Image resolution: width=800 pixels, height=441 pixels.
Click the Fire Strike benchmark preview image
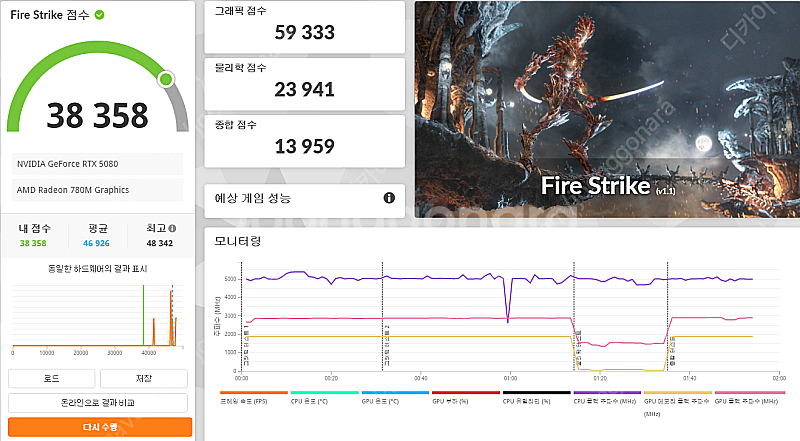(x=607, y=109)
